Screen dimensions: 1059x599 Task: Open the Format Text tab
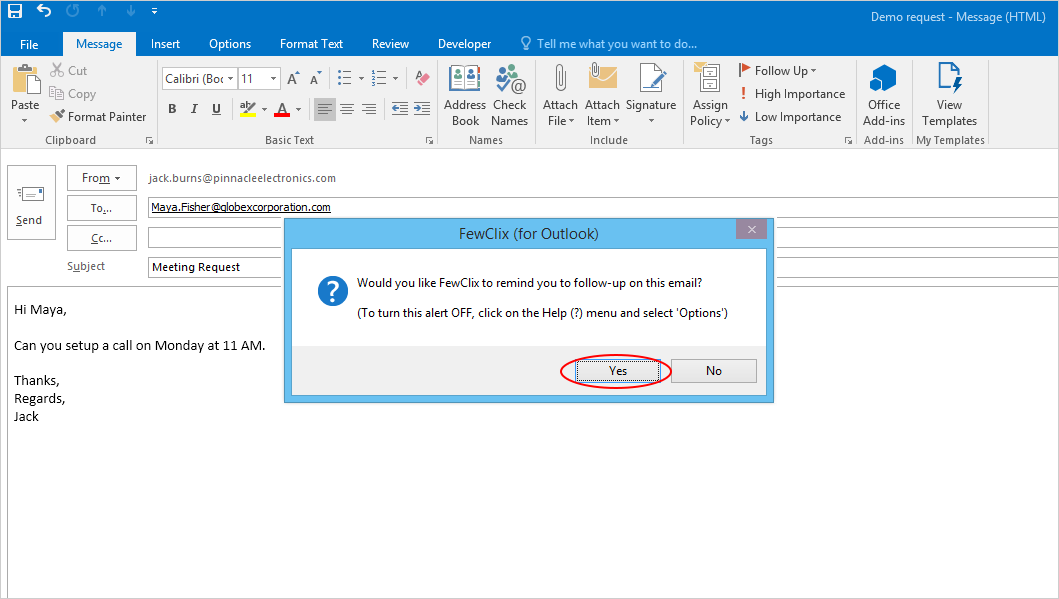click(311, 44)
